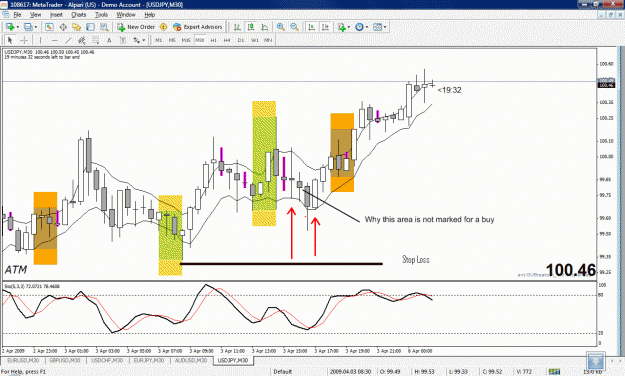
Task: Open the File menu
Action: 17,15
